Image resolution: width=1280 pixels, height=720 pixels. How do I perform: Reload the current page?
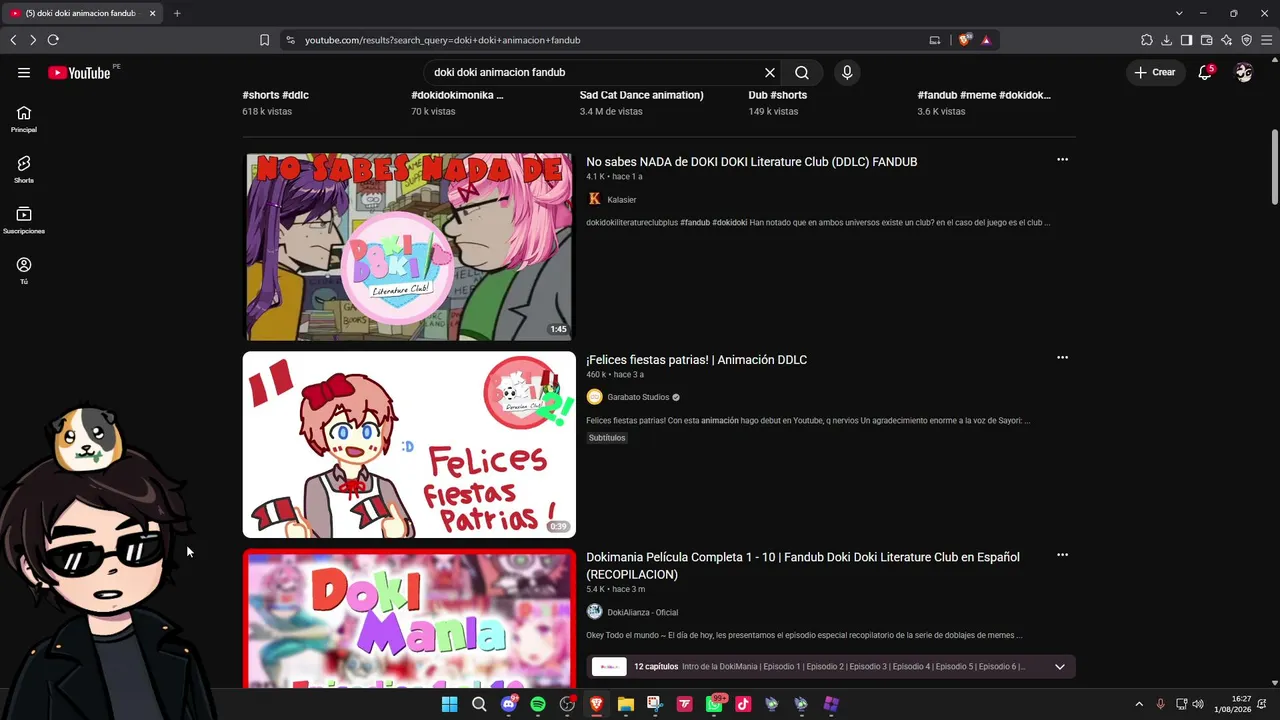pos(53,40)
